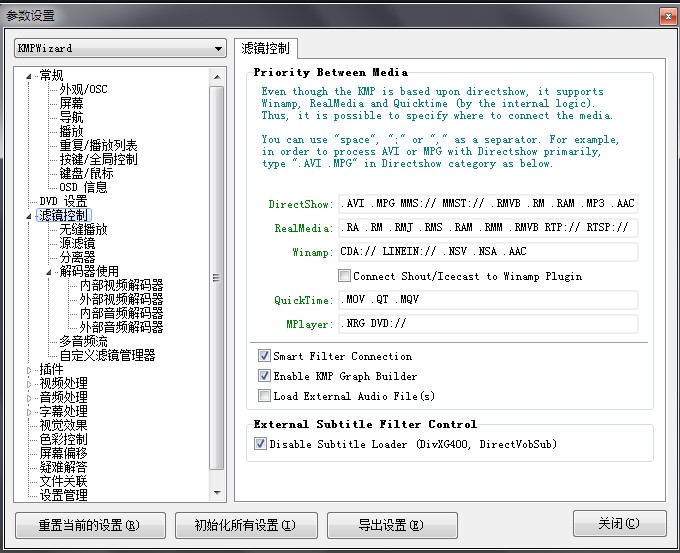Toggle Smart Filter Connection checkbox
Image resolution: width=680 pixels, height=553 pixels.
tap(264, 356)
